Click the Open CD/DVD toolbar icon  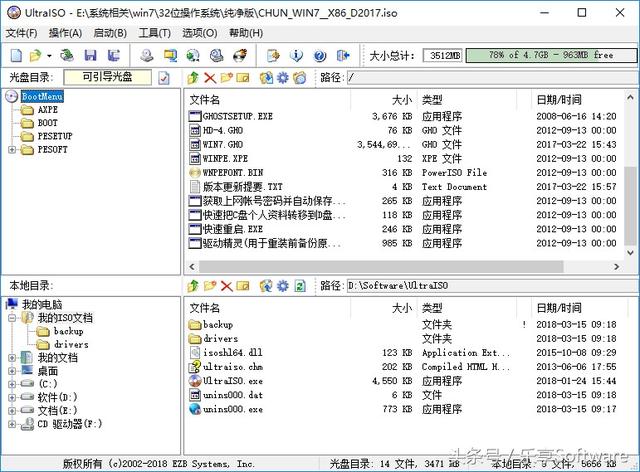tap(67, 55)
